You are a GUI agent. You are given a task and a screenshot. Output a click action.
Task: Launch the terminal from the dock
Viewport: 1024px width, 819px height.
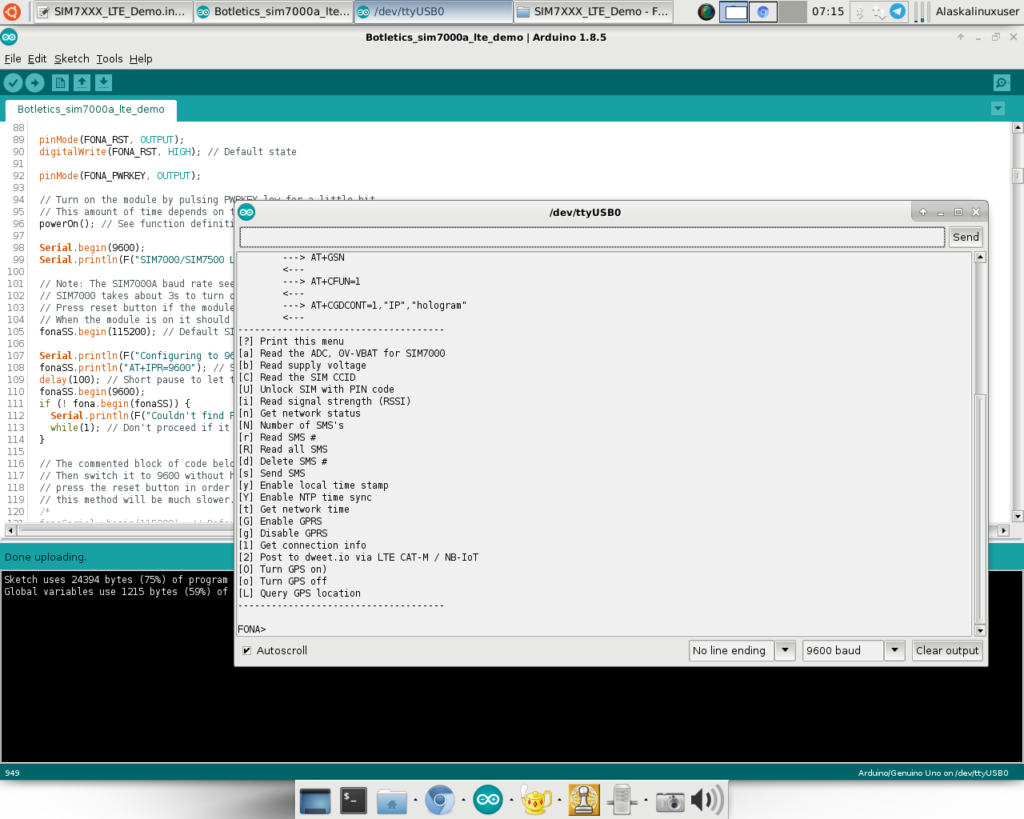point(354,799)
